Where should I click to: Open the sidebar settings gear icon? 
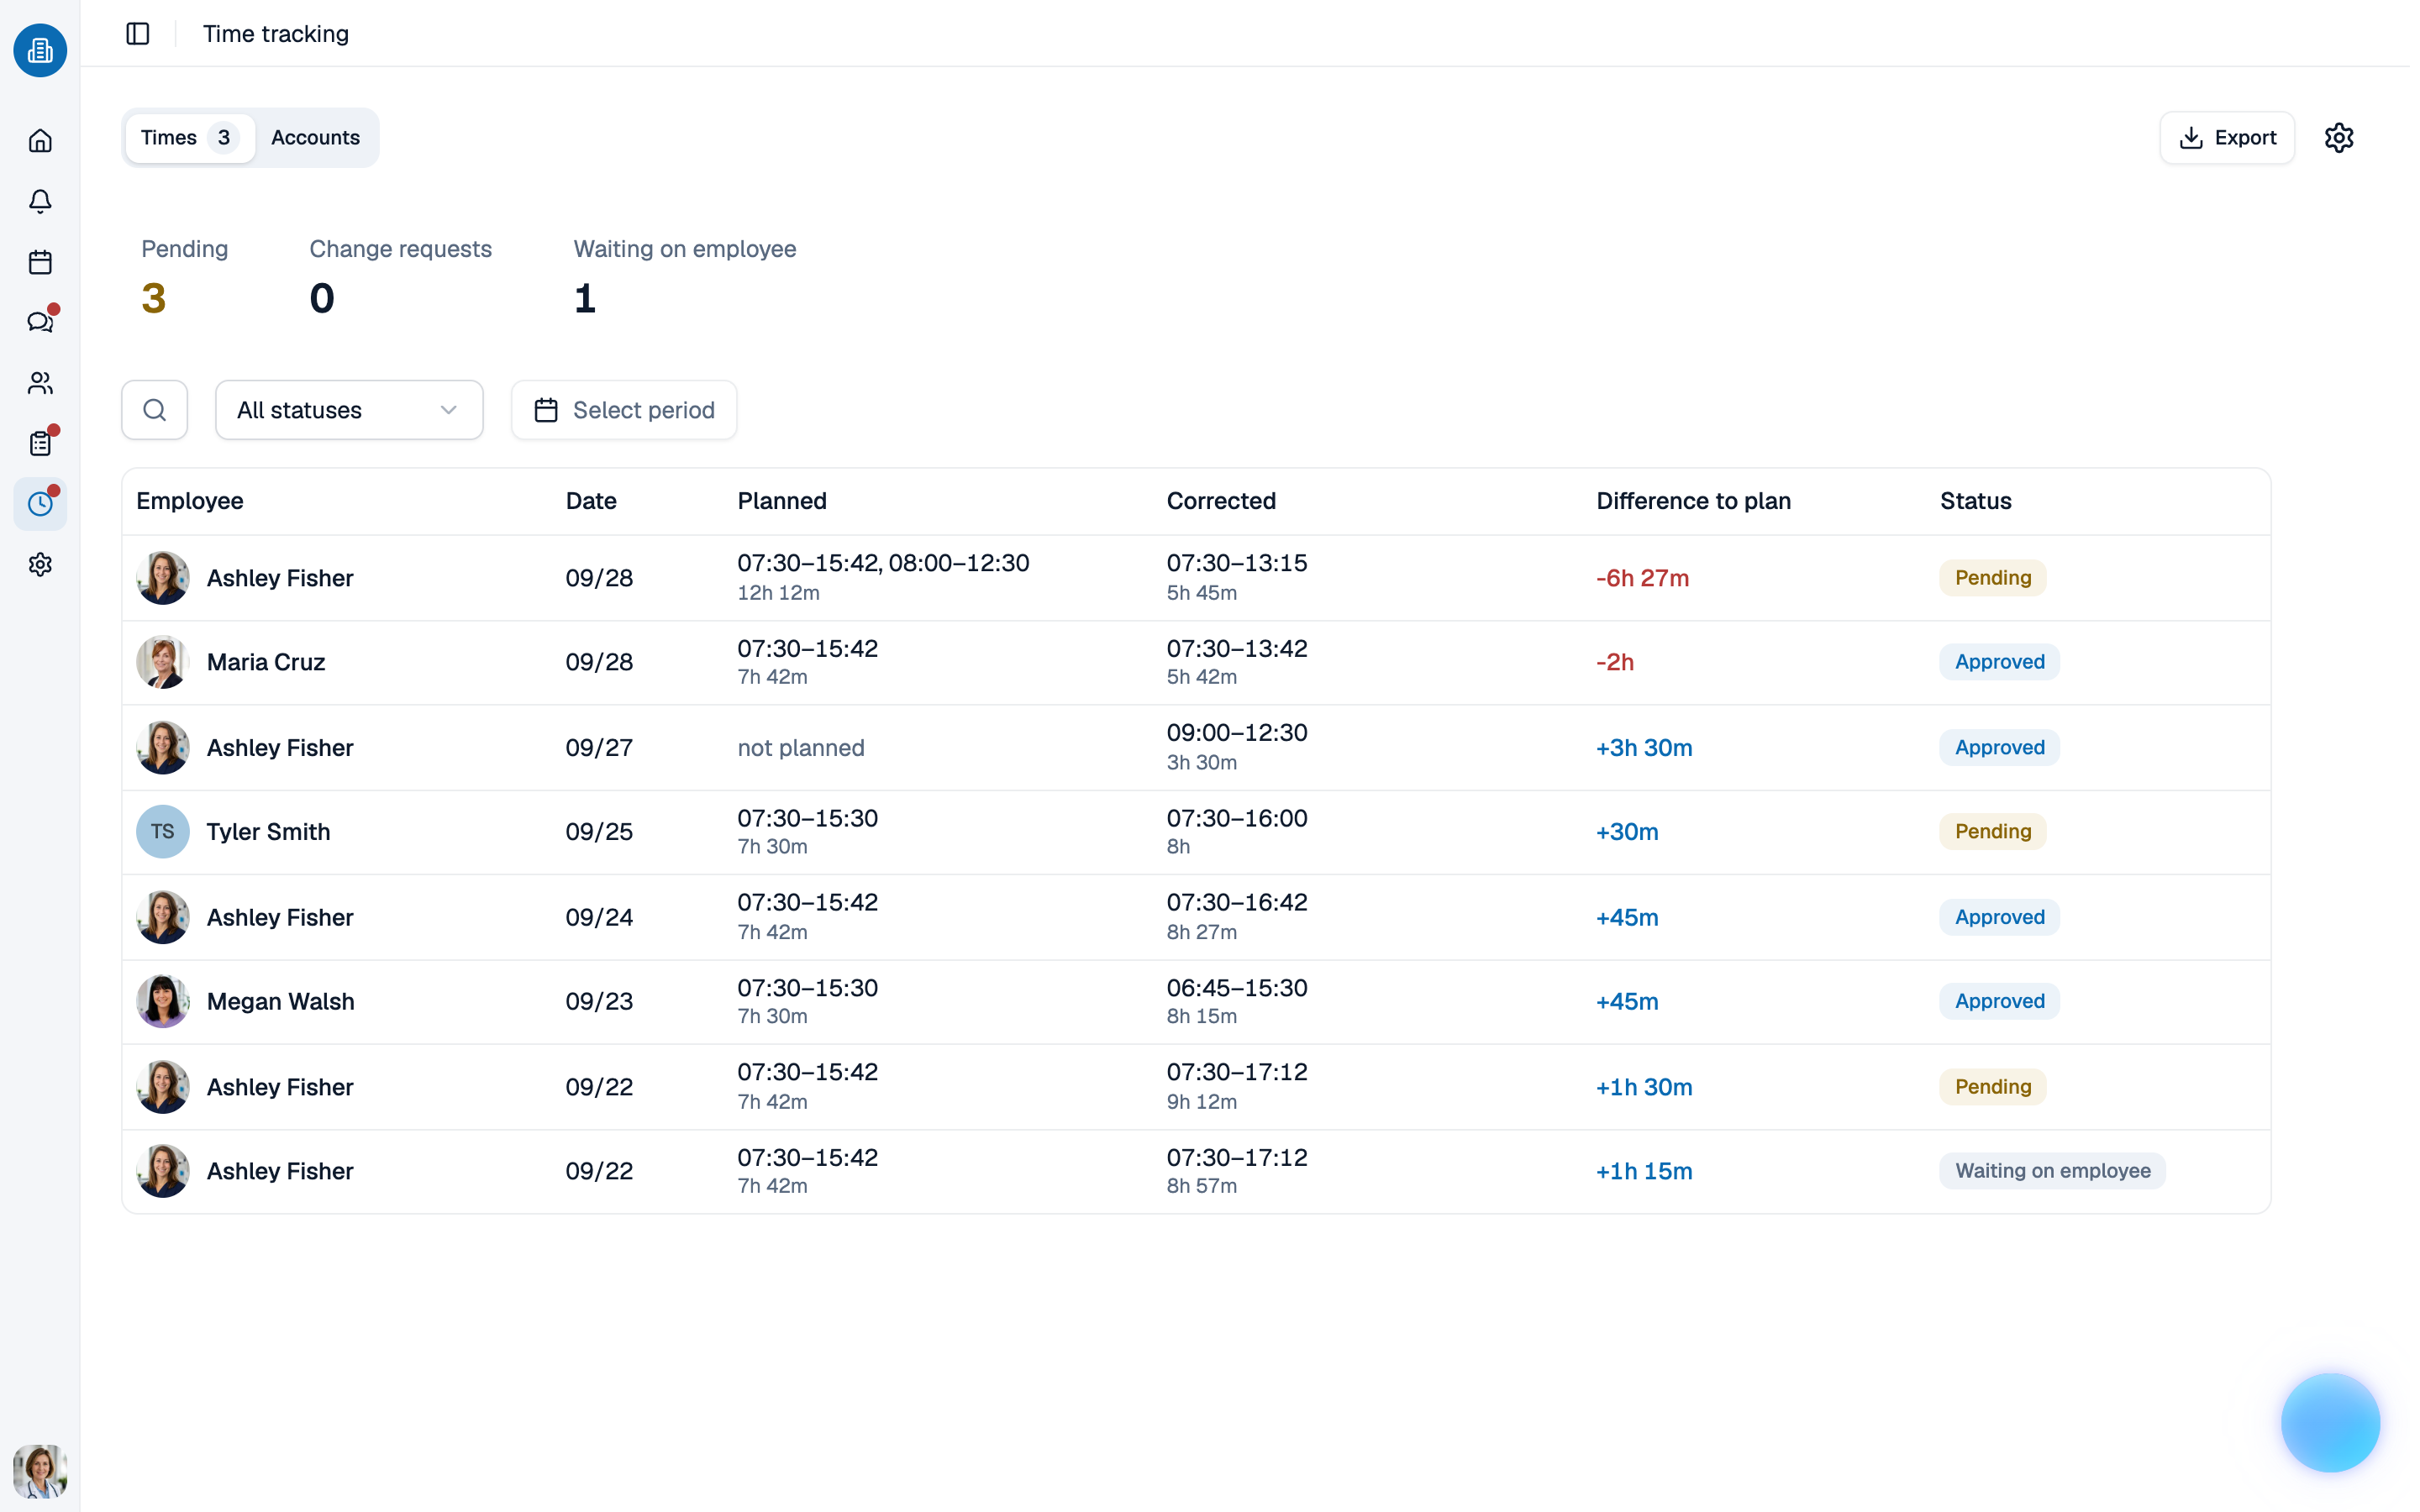[40, 565]
